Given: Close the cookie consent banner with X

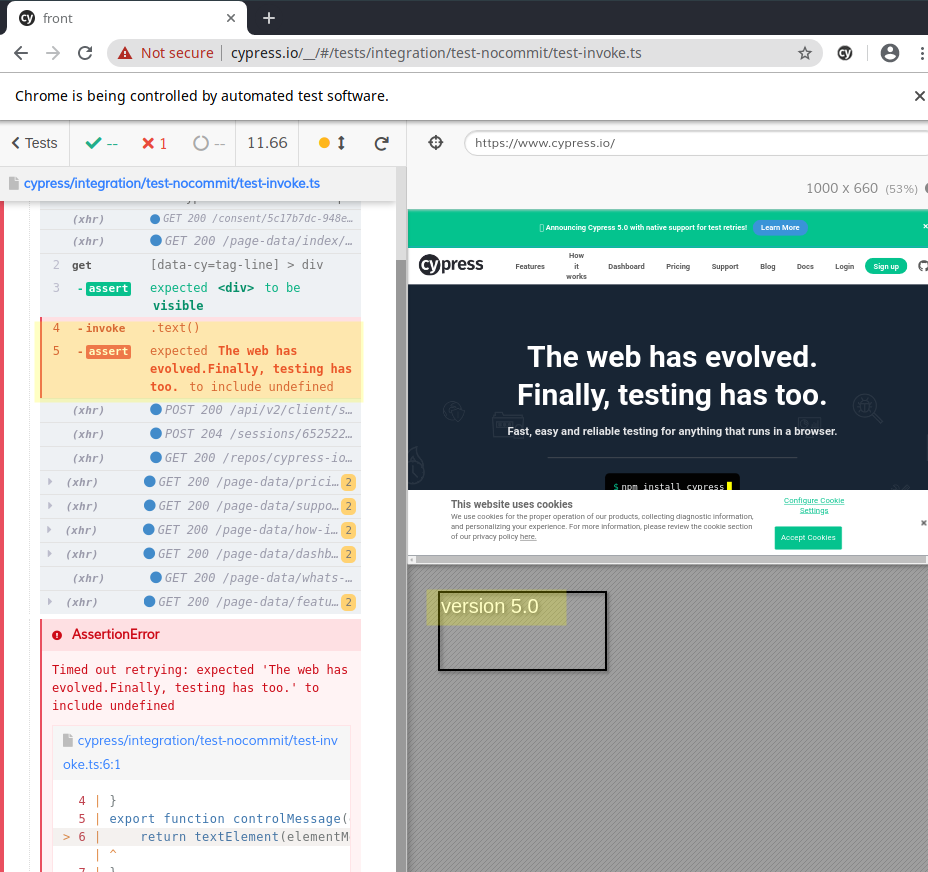Looking at the screenshot, I should (x=923, y=523).
